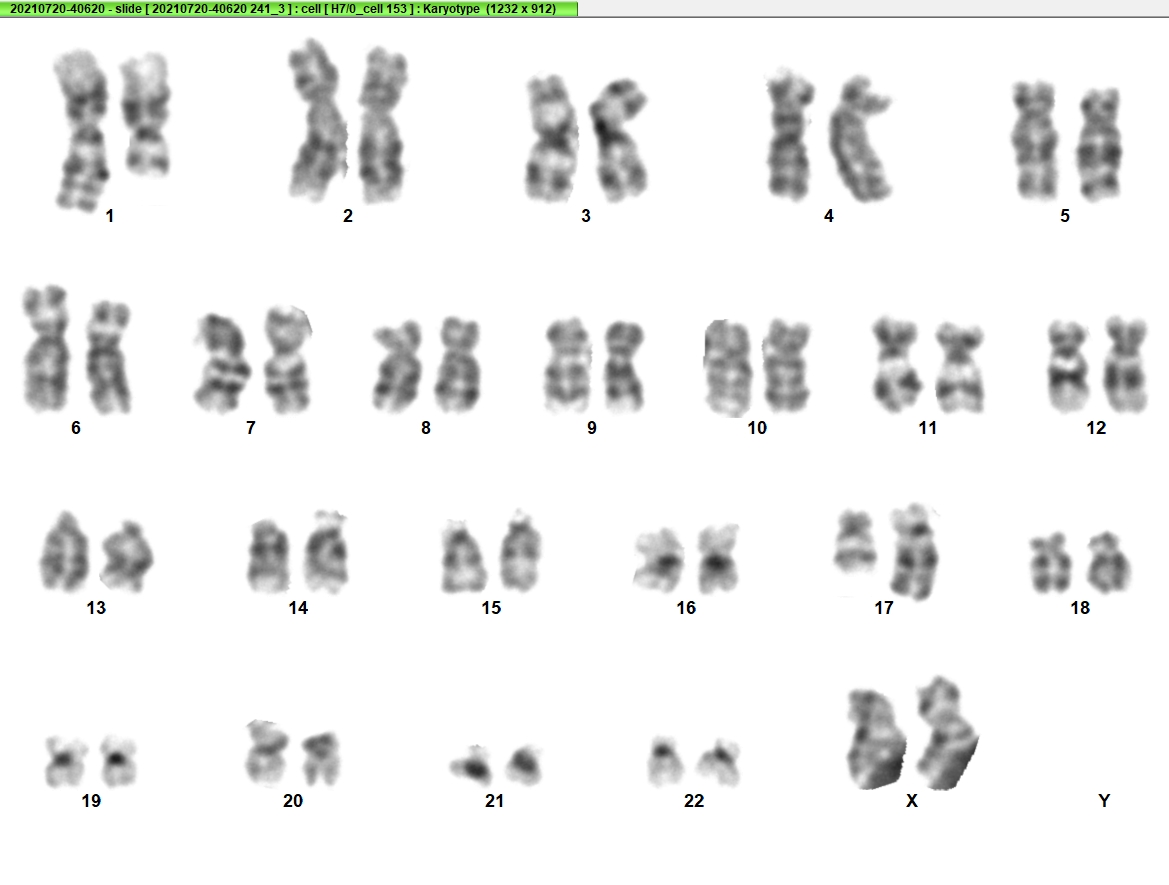The image size is (1169, 885).
Task: Select the right chromosome 15 image
Action: click(520, 551)
